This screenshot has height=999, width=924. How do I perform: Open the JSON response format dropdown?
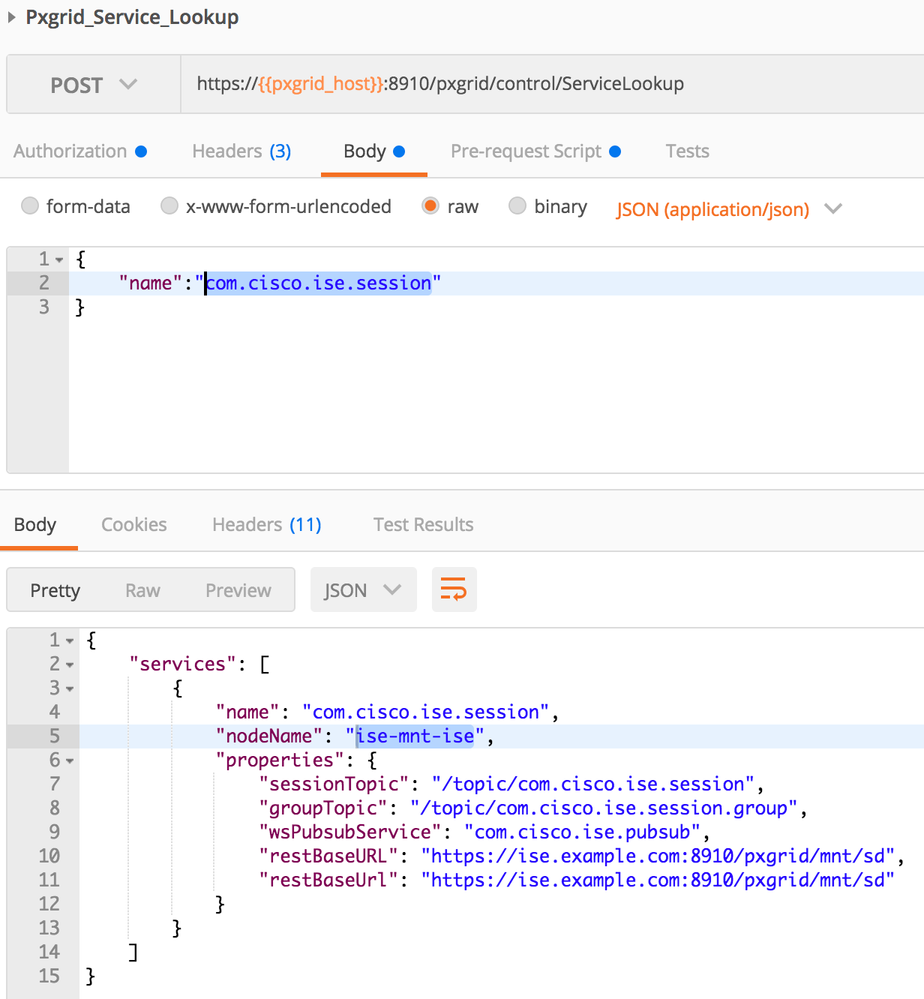[x=363, y=590]
